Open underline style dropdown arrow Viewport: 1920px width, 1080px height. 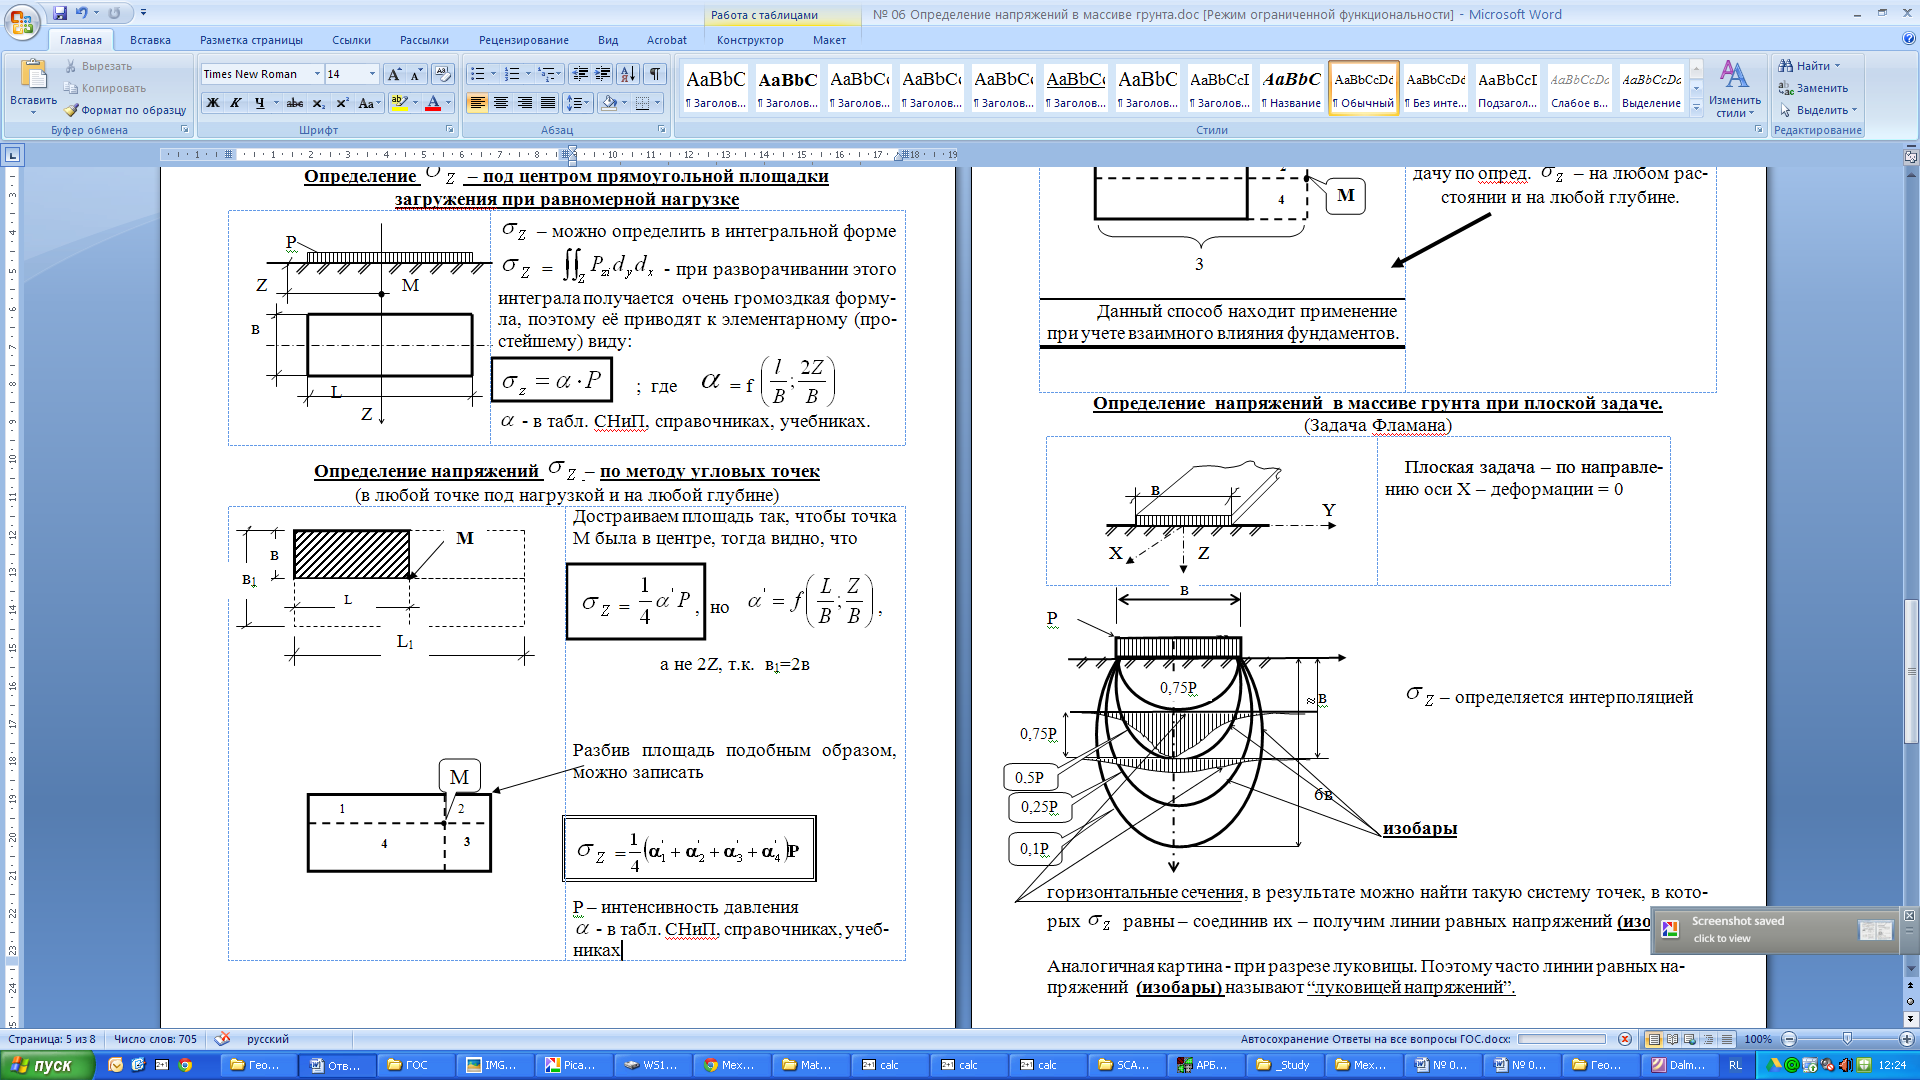click(x=276, y=103)
